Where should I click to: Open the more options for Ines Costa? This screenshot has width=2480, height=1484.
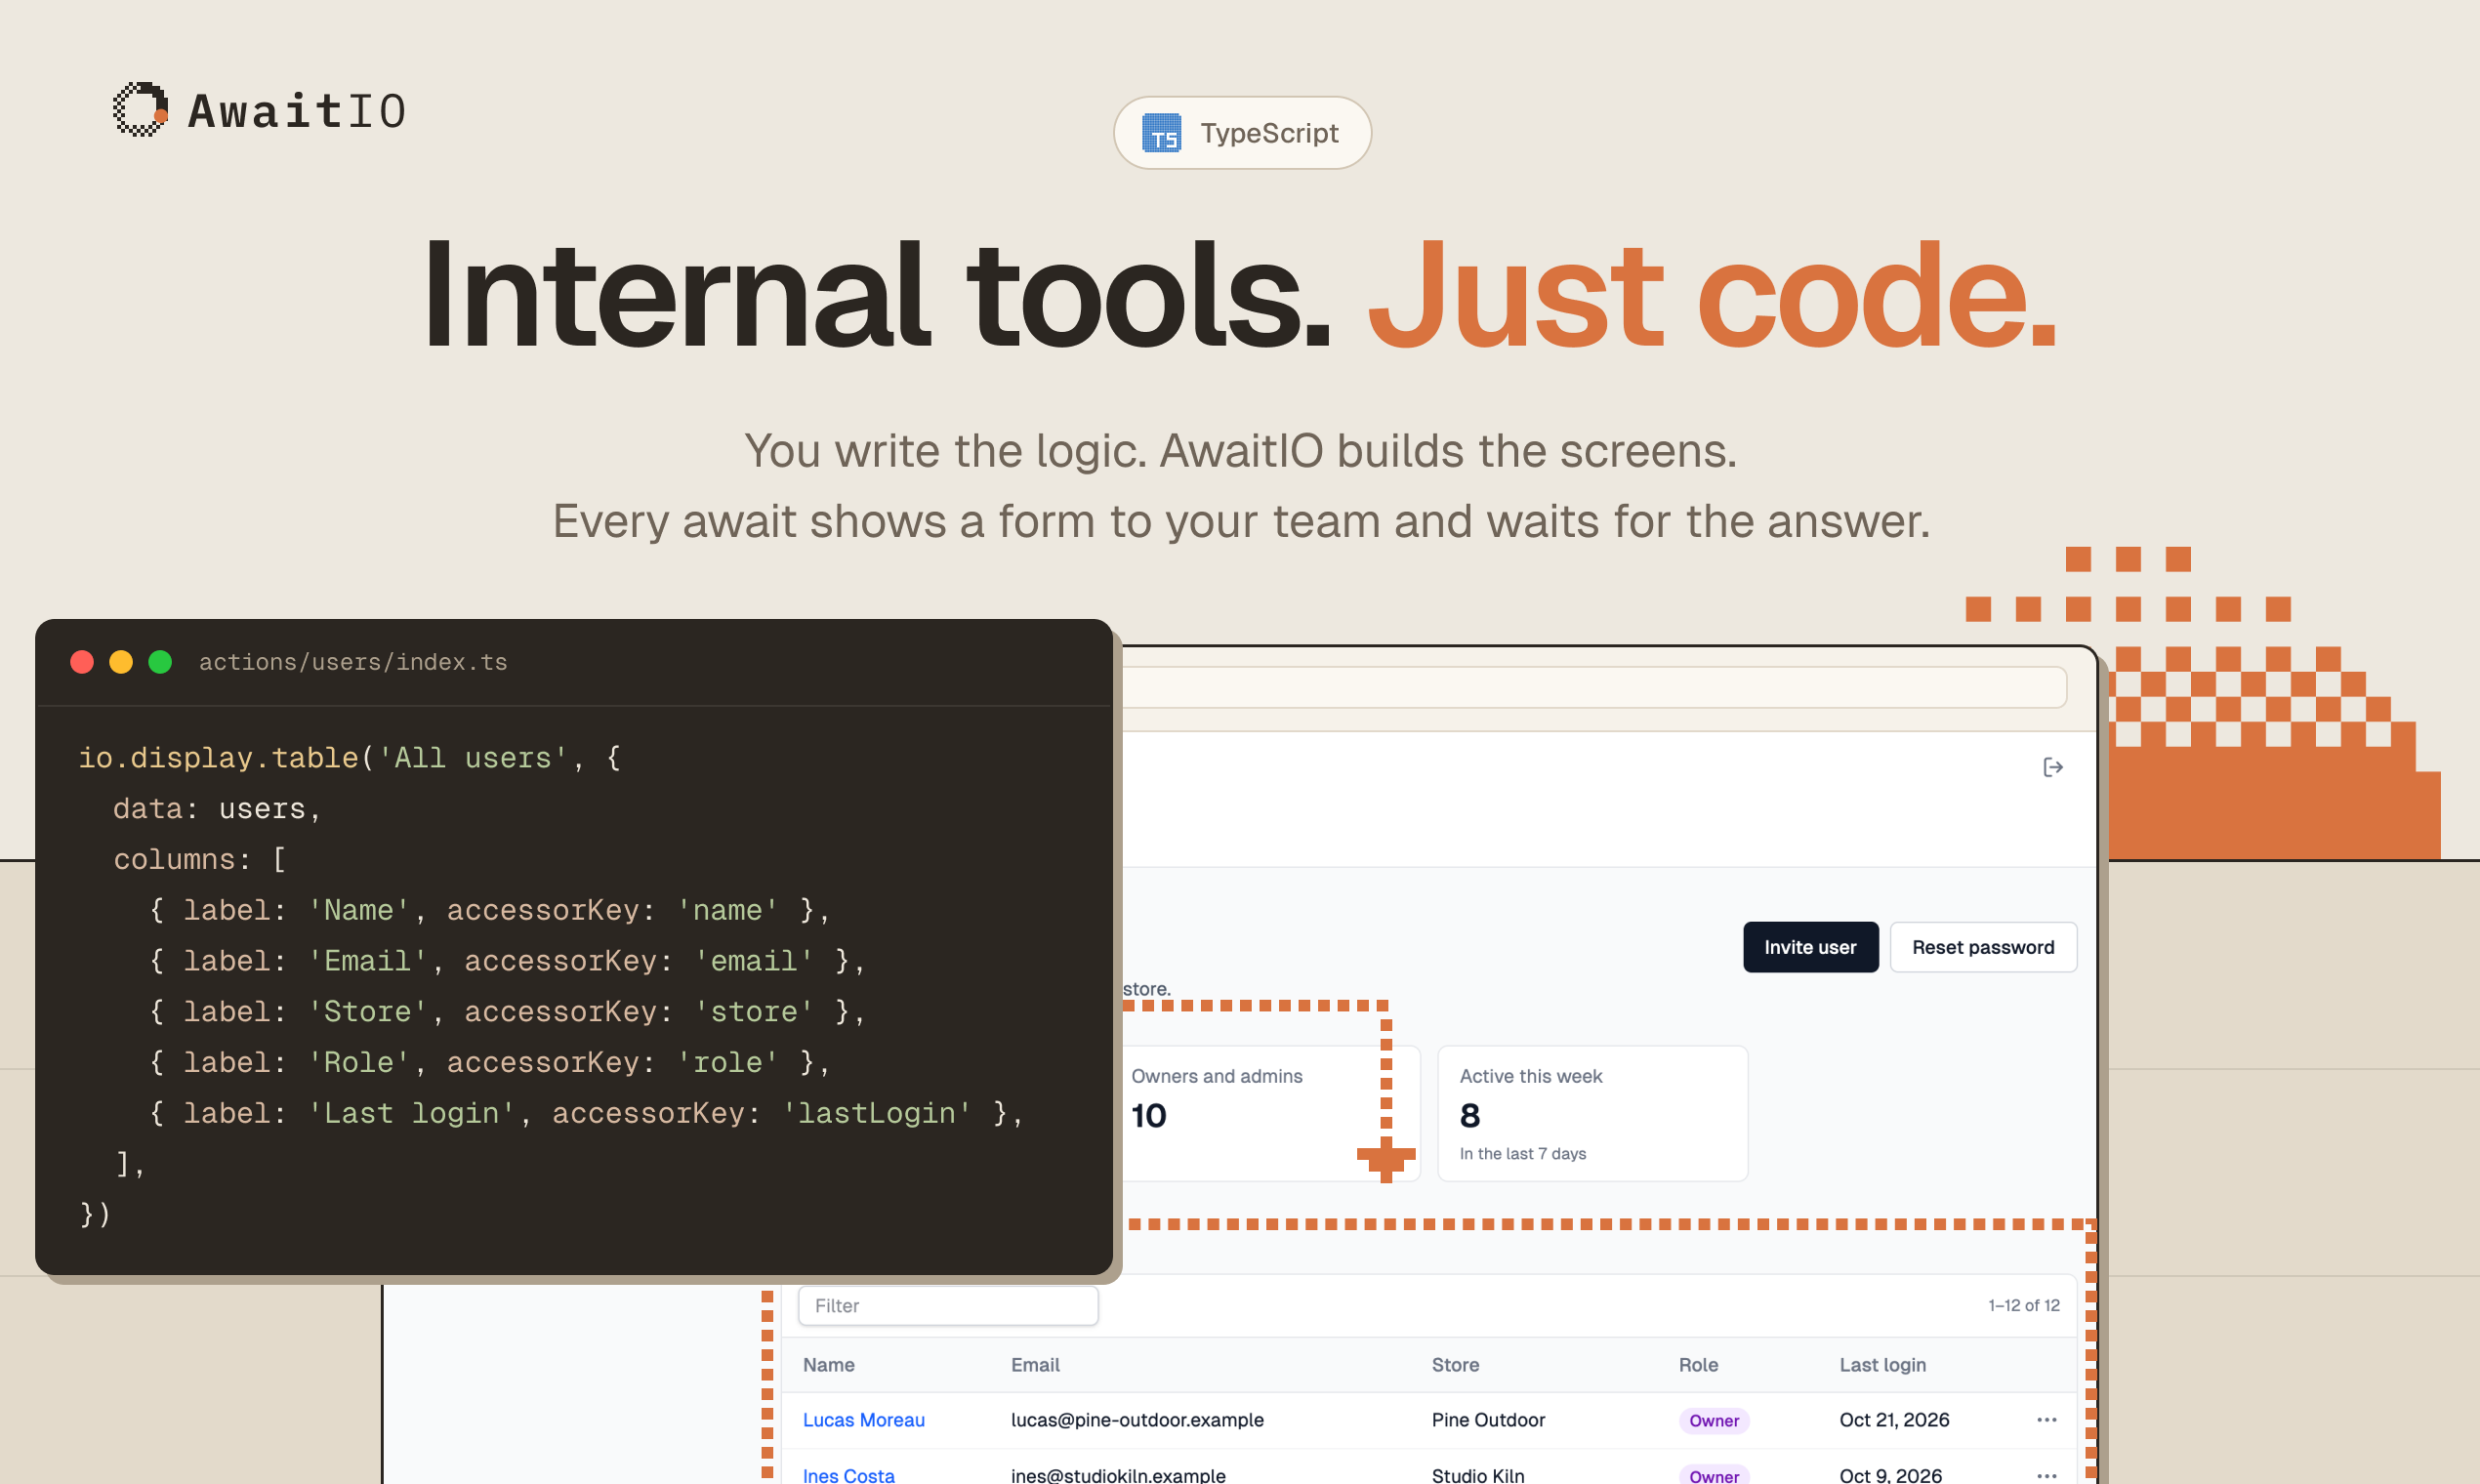click(2046, 1475)
